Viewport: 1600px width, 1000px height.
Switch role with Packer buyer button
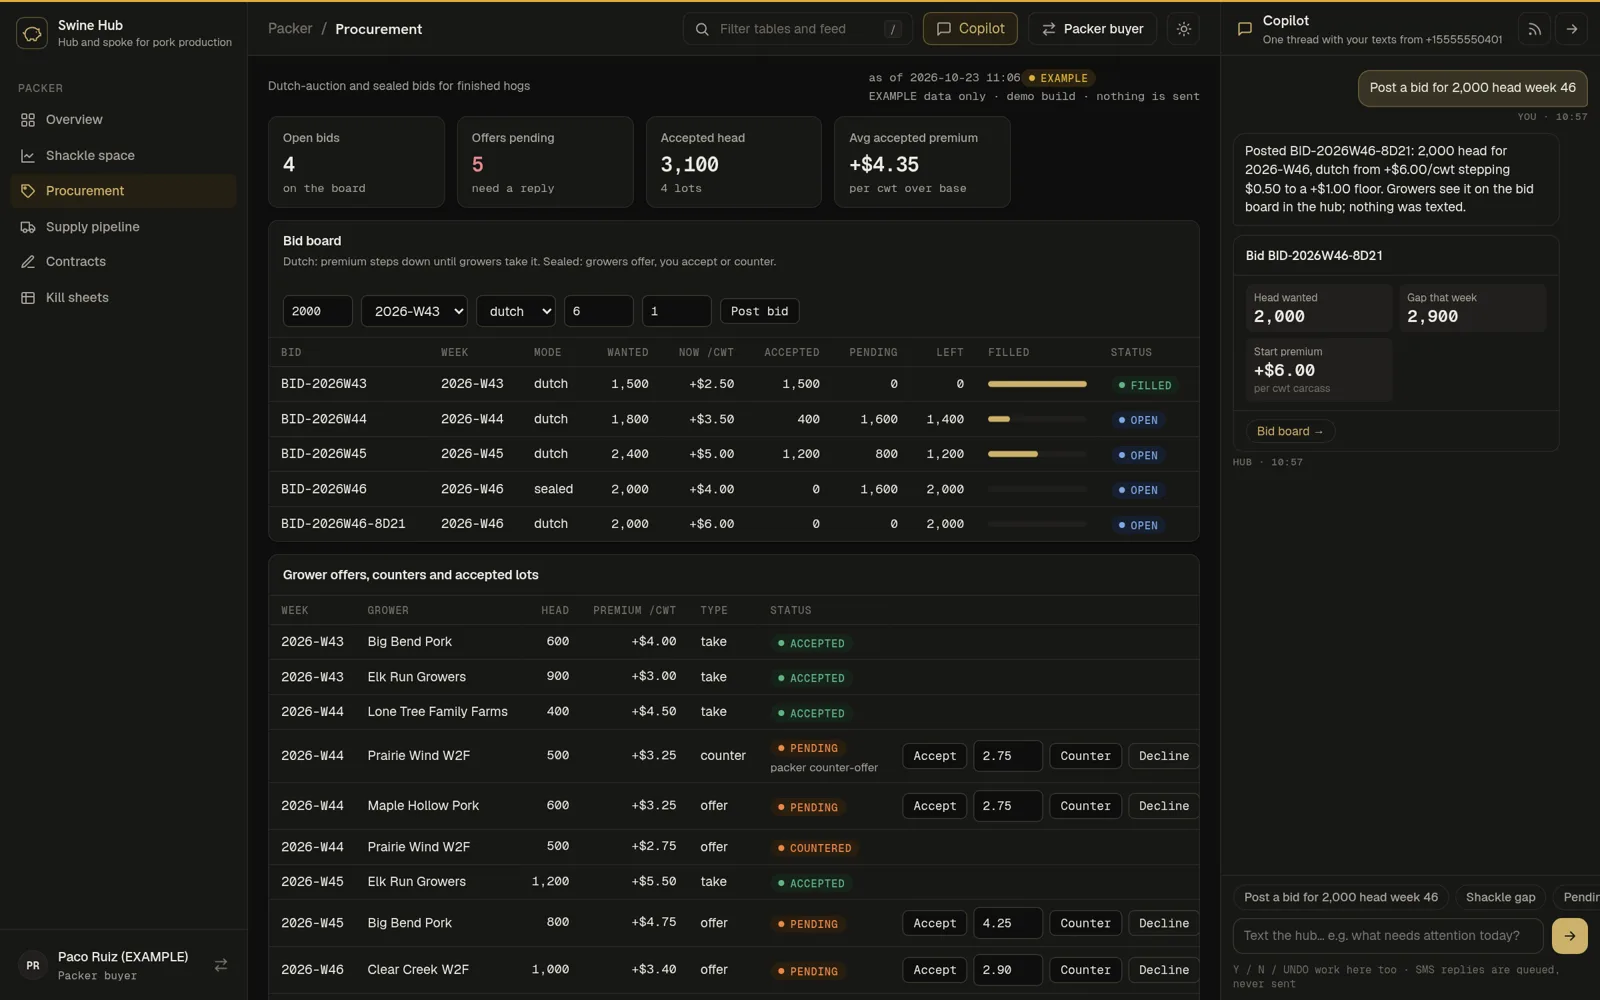[x=1093, y=29]
